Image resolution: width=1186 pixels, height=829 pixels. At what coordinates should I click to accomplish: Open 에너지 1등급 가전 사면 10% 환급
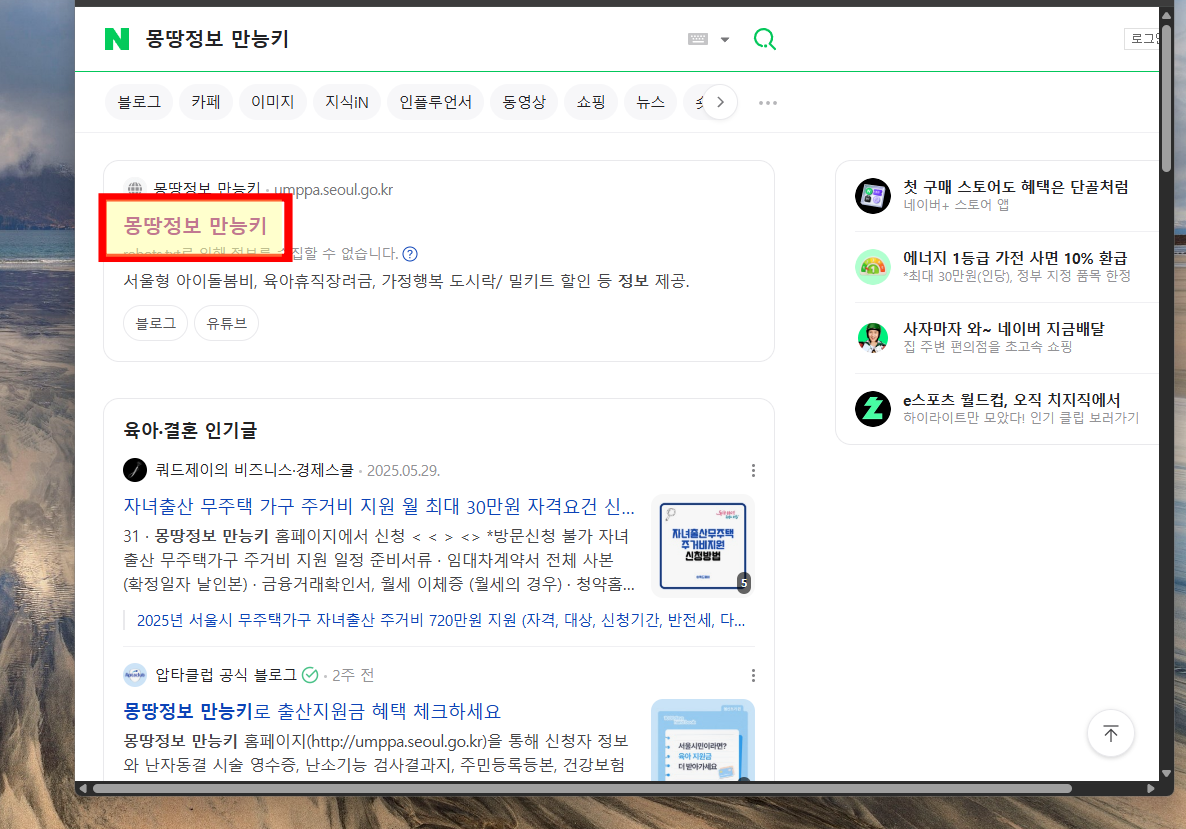[1015, 258]
